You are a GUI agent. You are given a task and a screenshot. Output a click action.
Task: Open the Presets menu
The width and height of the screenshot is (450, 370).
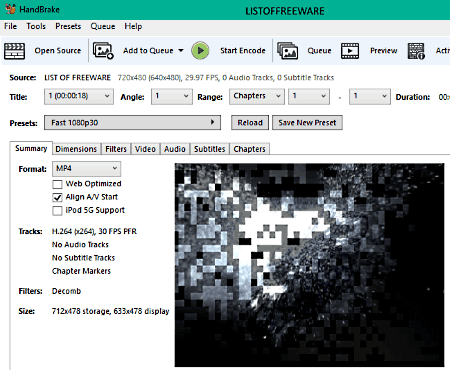coord(68,26)
